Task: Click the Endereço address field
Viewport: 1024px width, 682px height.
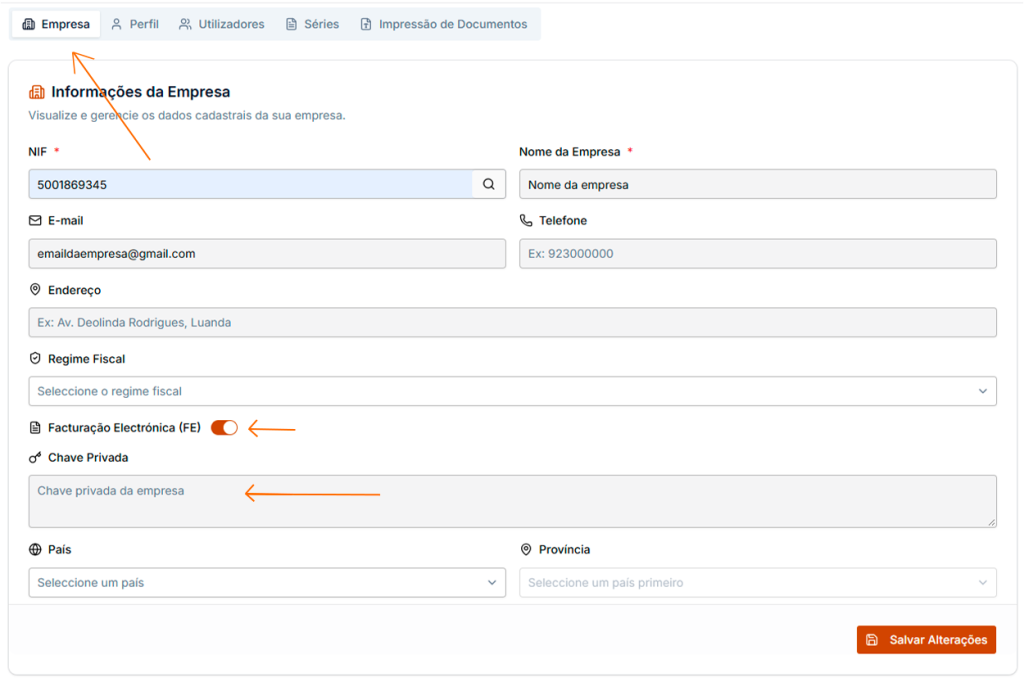Action: click(x=513, y=322)
